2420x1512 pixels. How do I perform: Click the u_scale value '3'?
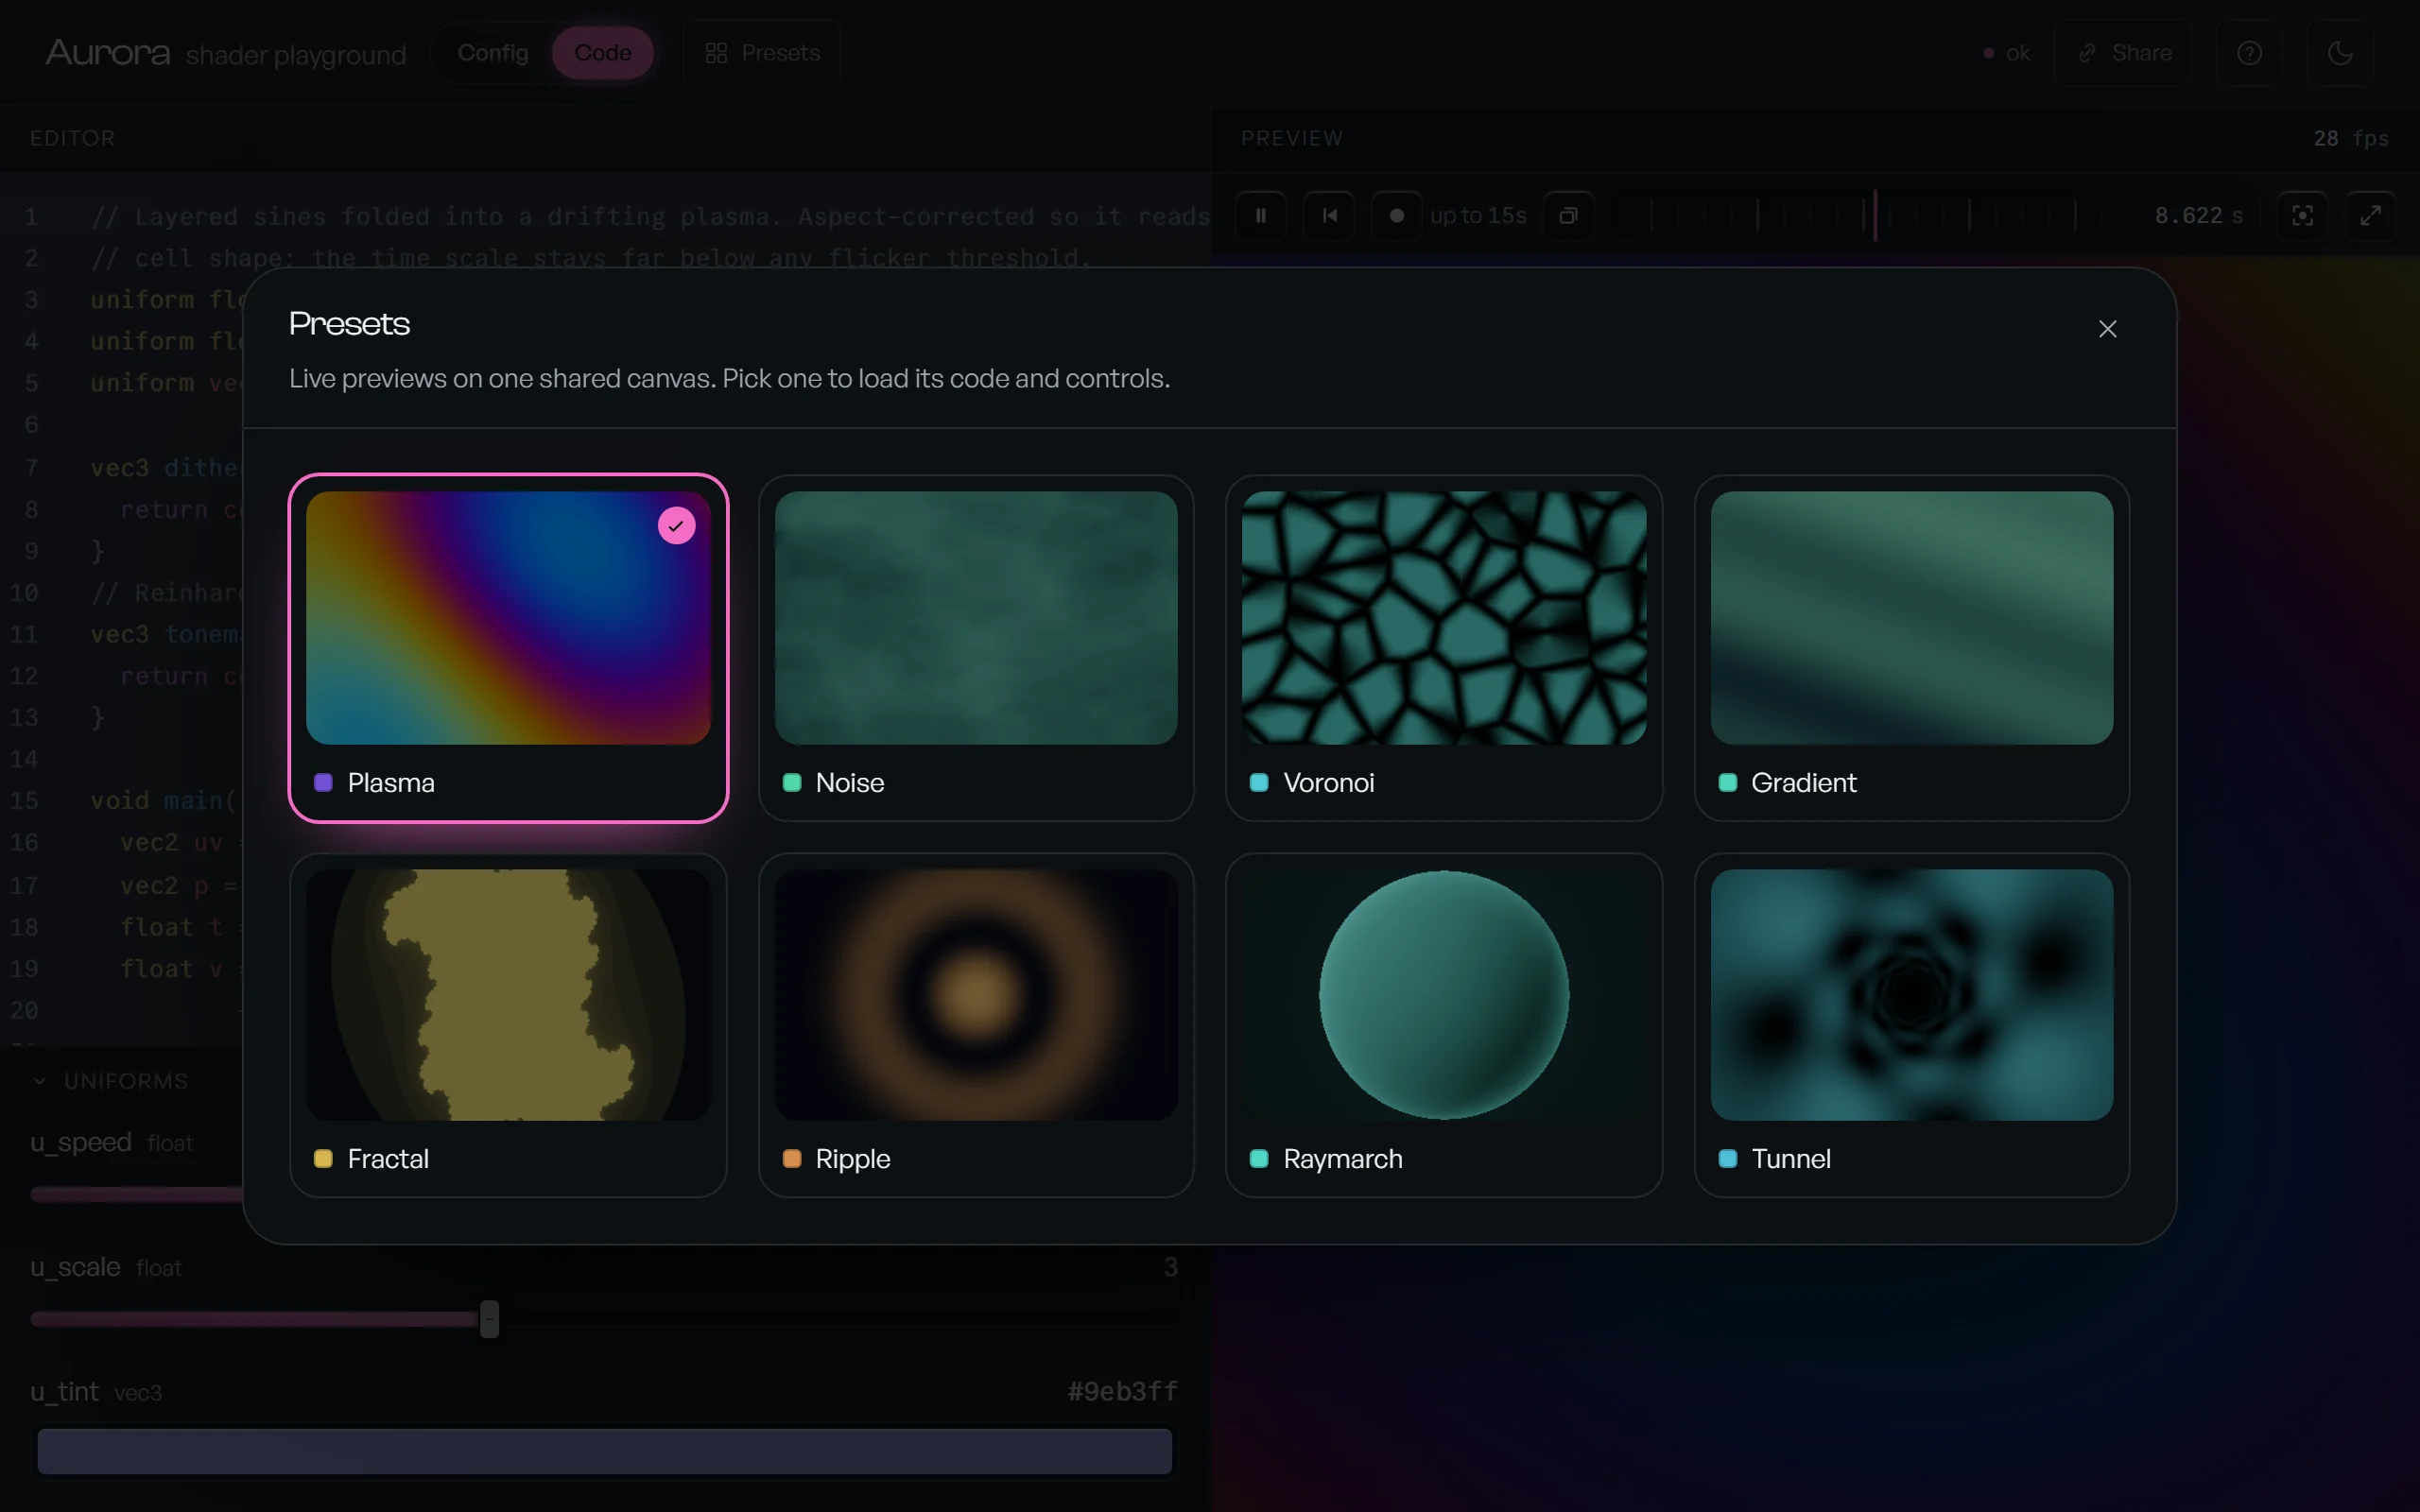[x=1170, y=1267]
